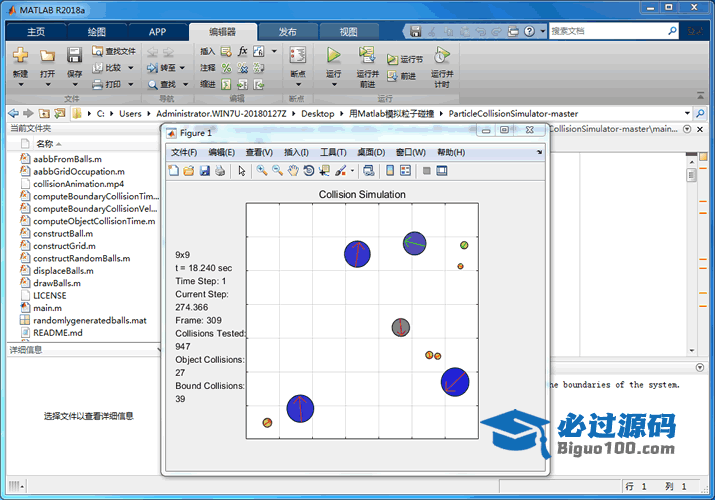Select randomlygeneratedballs.mat in file list
This screenshot has width=715, height=500.
pos(90,320)
